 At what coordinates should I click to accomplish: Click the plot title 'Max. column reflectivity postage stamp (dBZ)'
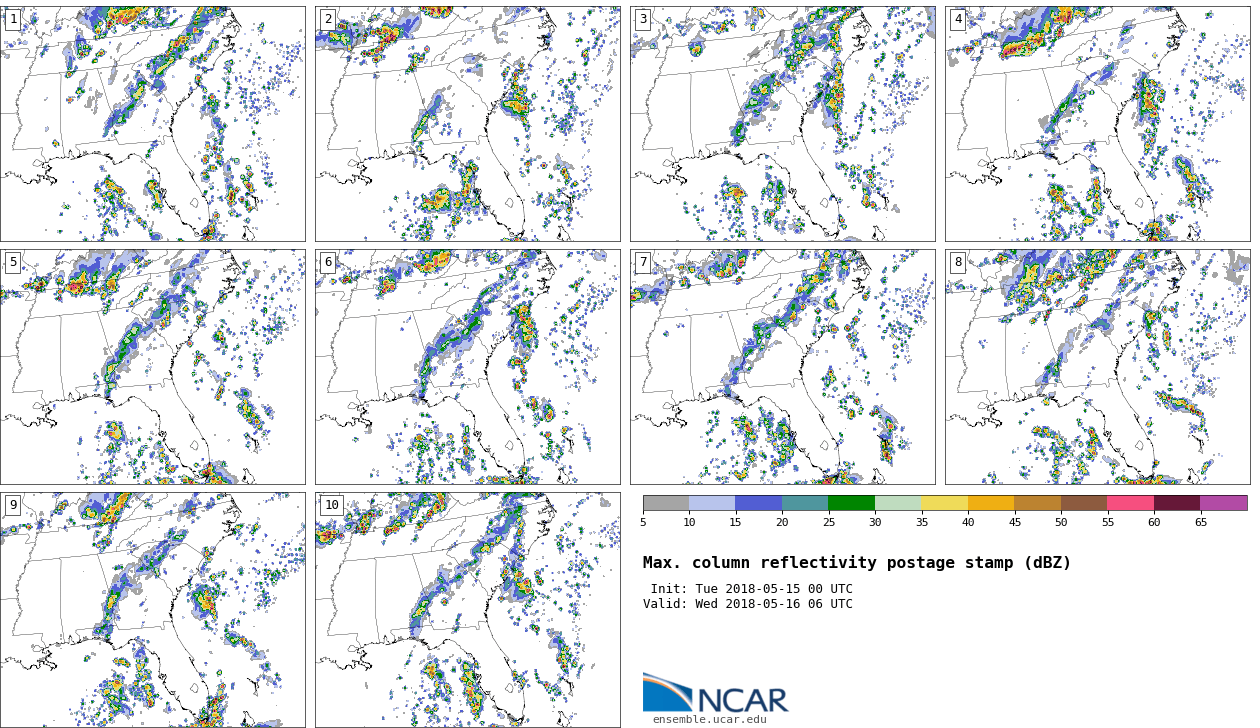click(857, 563)
